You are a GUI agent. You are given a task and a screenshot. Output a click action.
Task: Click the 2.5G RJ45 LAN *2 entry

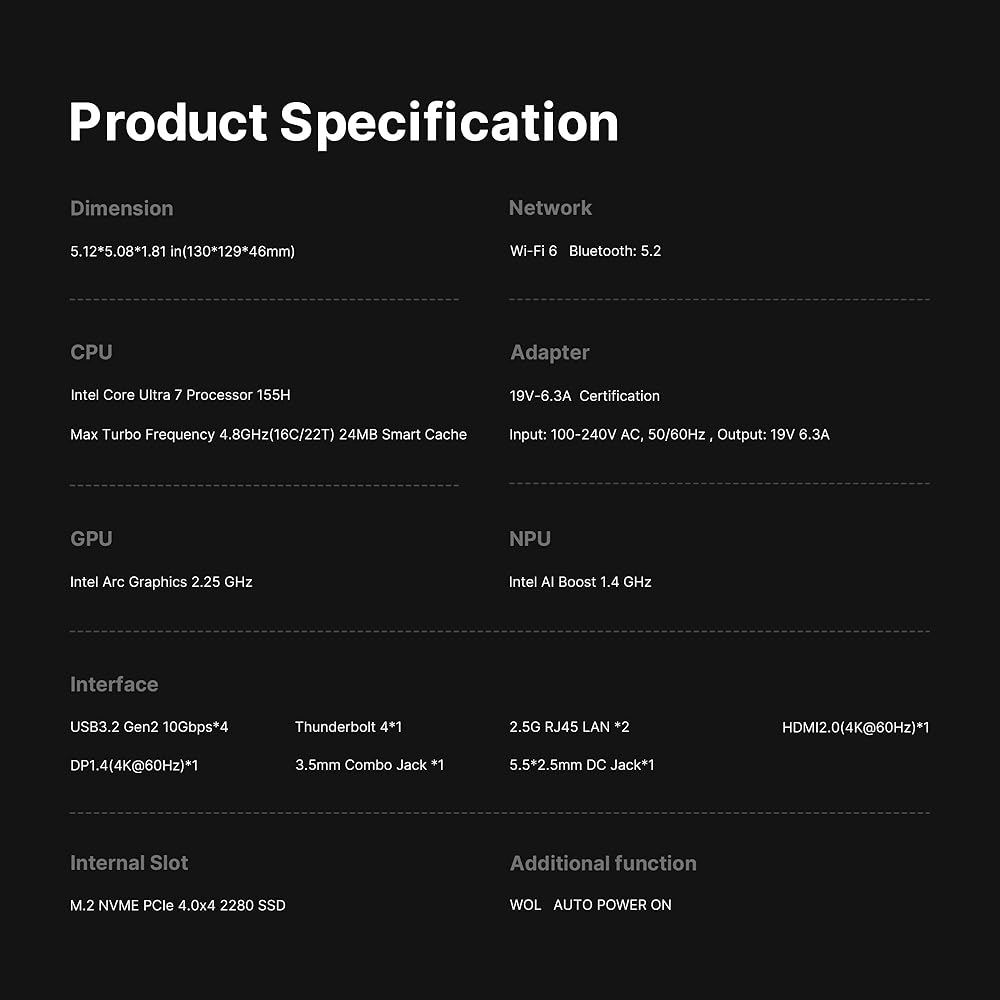click(x=569, y=727)
